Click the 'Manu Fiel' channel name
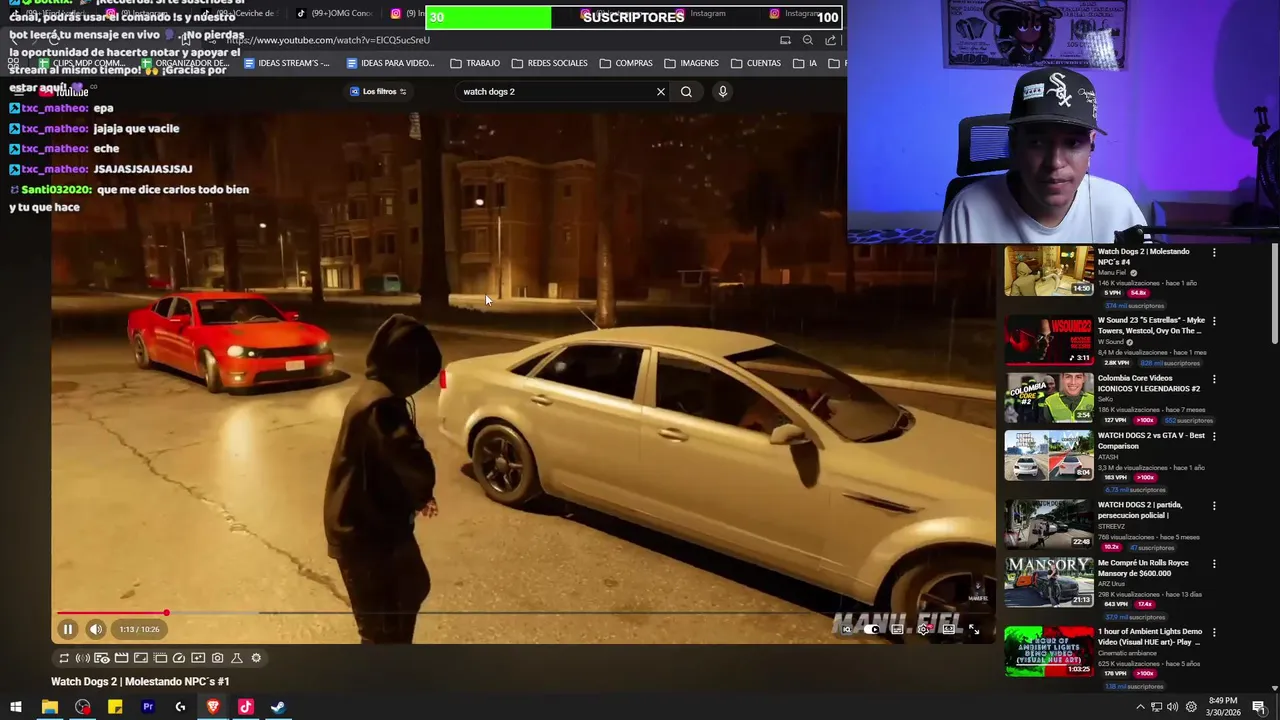The image size is (1280, 720). coord(1112,273)
